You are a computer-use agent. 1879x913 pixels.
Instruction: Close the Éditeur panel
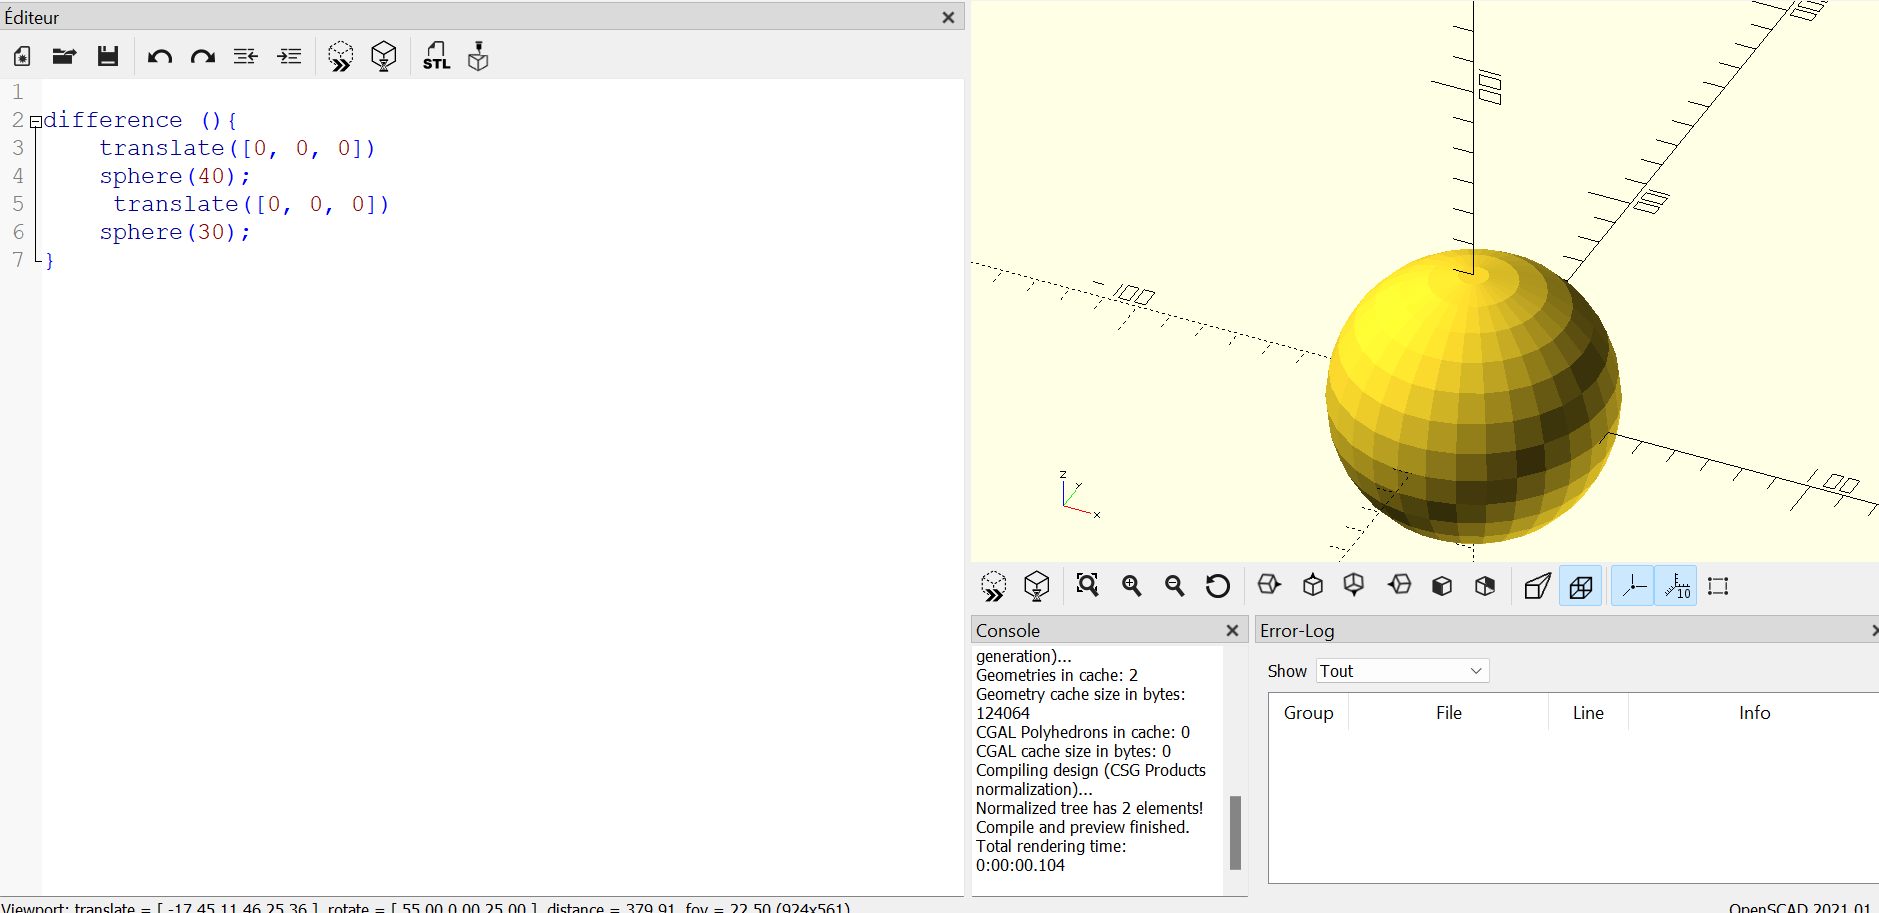coord(948,17)
